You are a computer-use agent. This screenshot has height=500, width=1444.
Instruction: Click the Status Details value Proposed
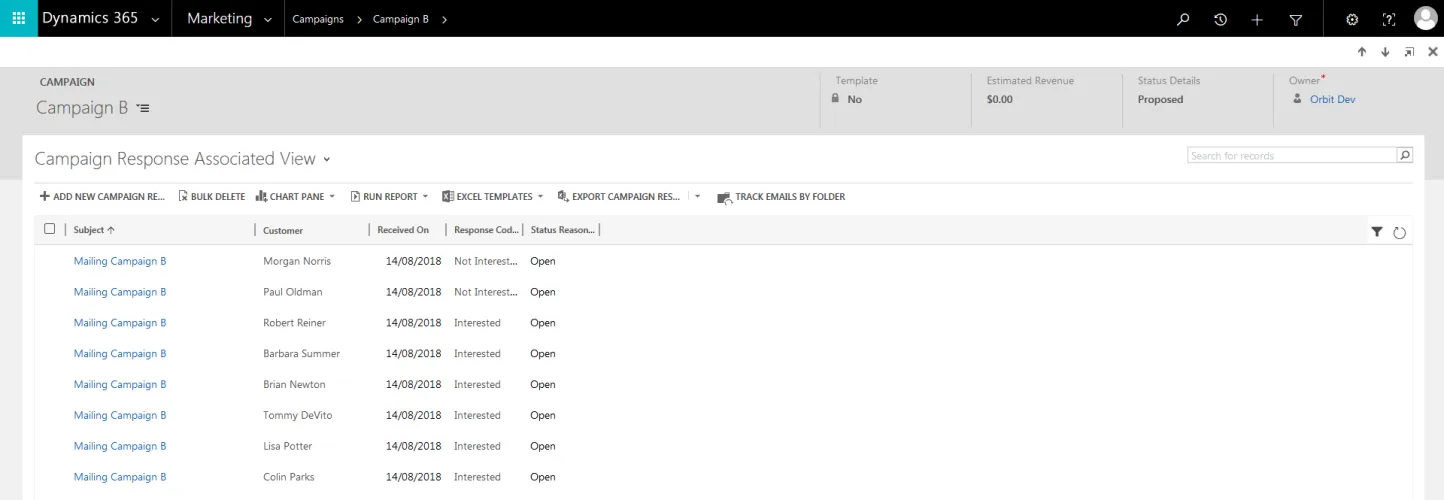[x=1160, y=99]
